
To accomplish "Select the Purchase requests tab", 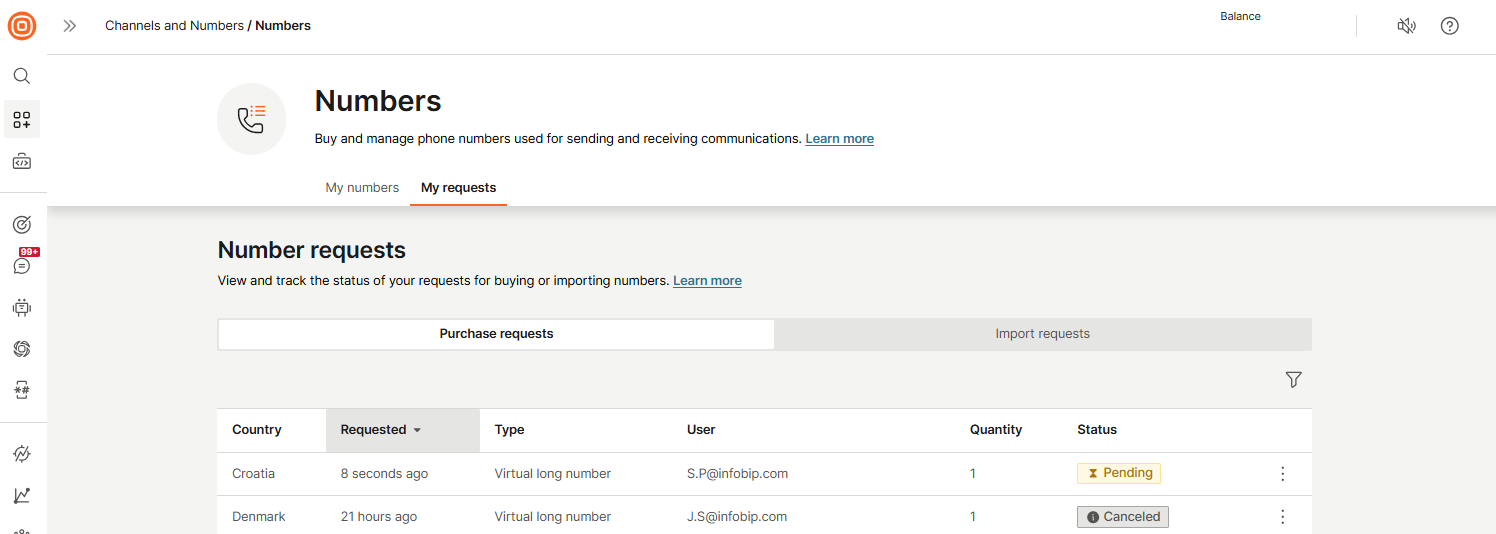I will coord(496,334).
